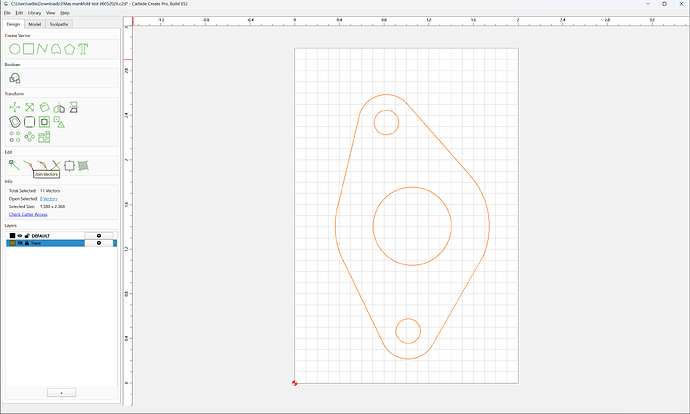Click the Circular Array icon
690x414 pixels.
point(29,137)
